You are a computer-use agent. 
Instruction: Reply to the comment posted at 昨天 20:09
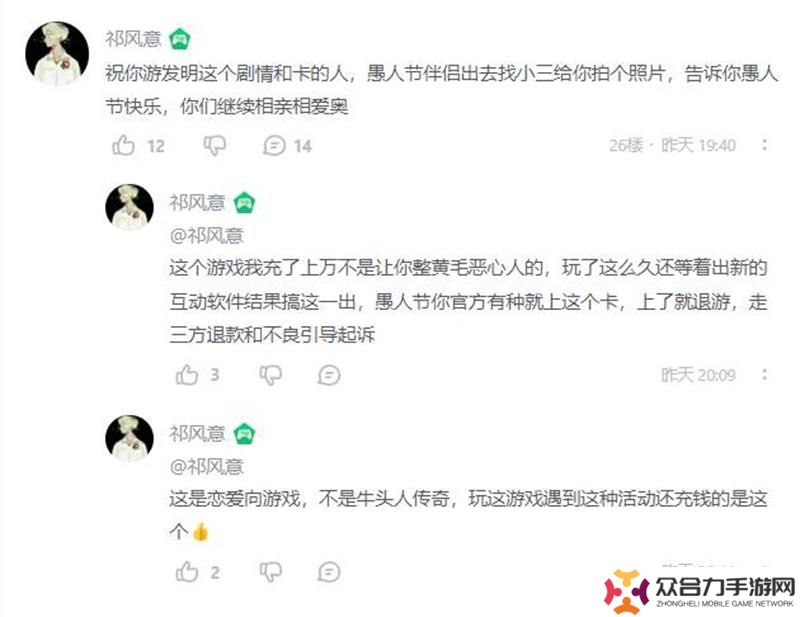click(329, 375)
